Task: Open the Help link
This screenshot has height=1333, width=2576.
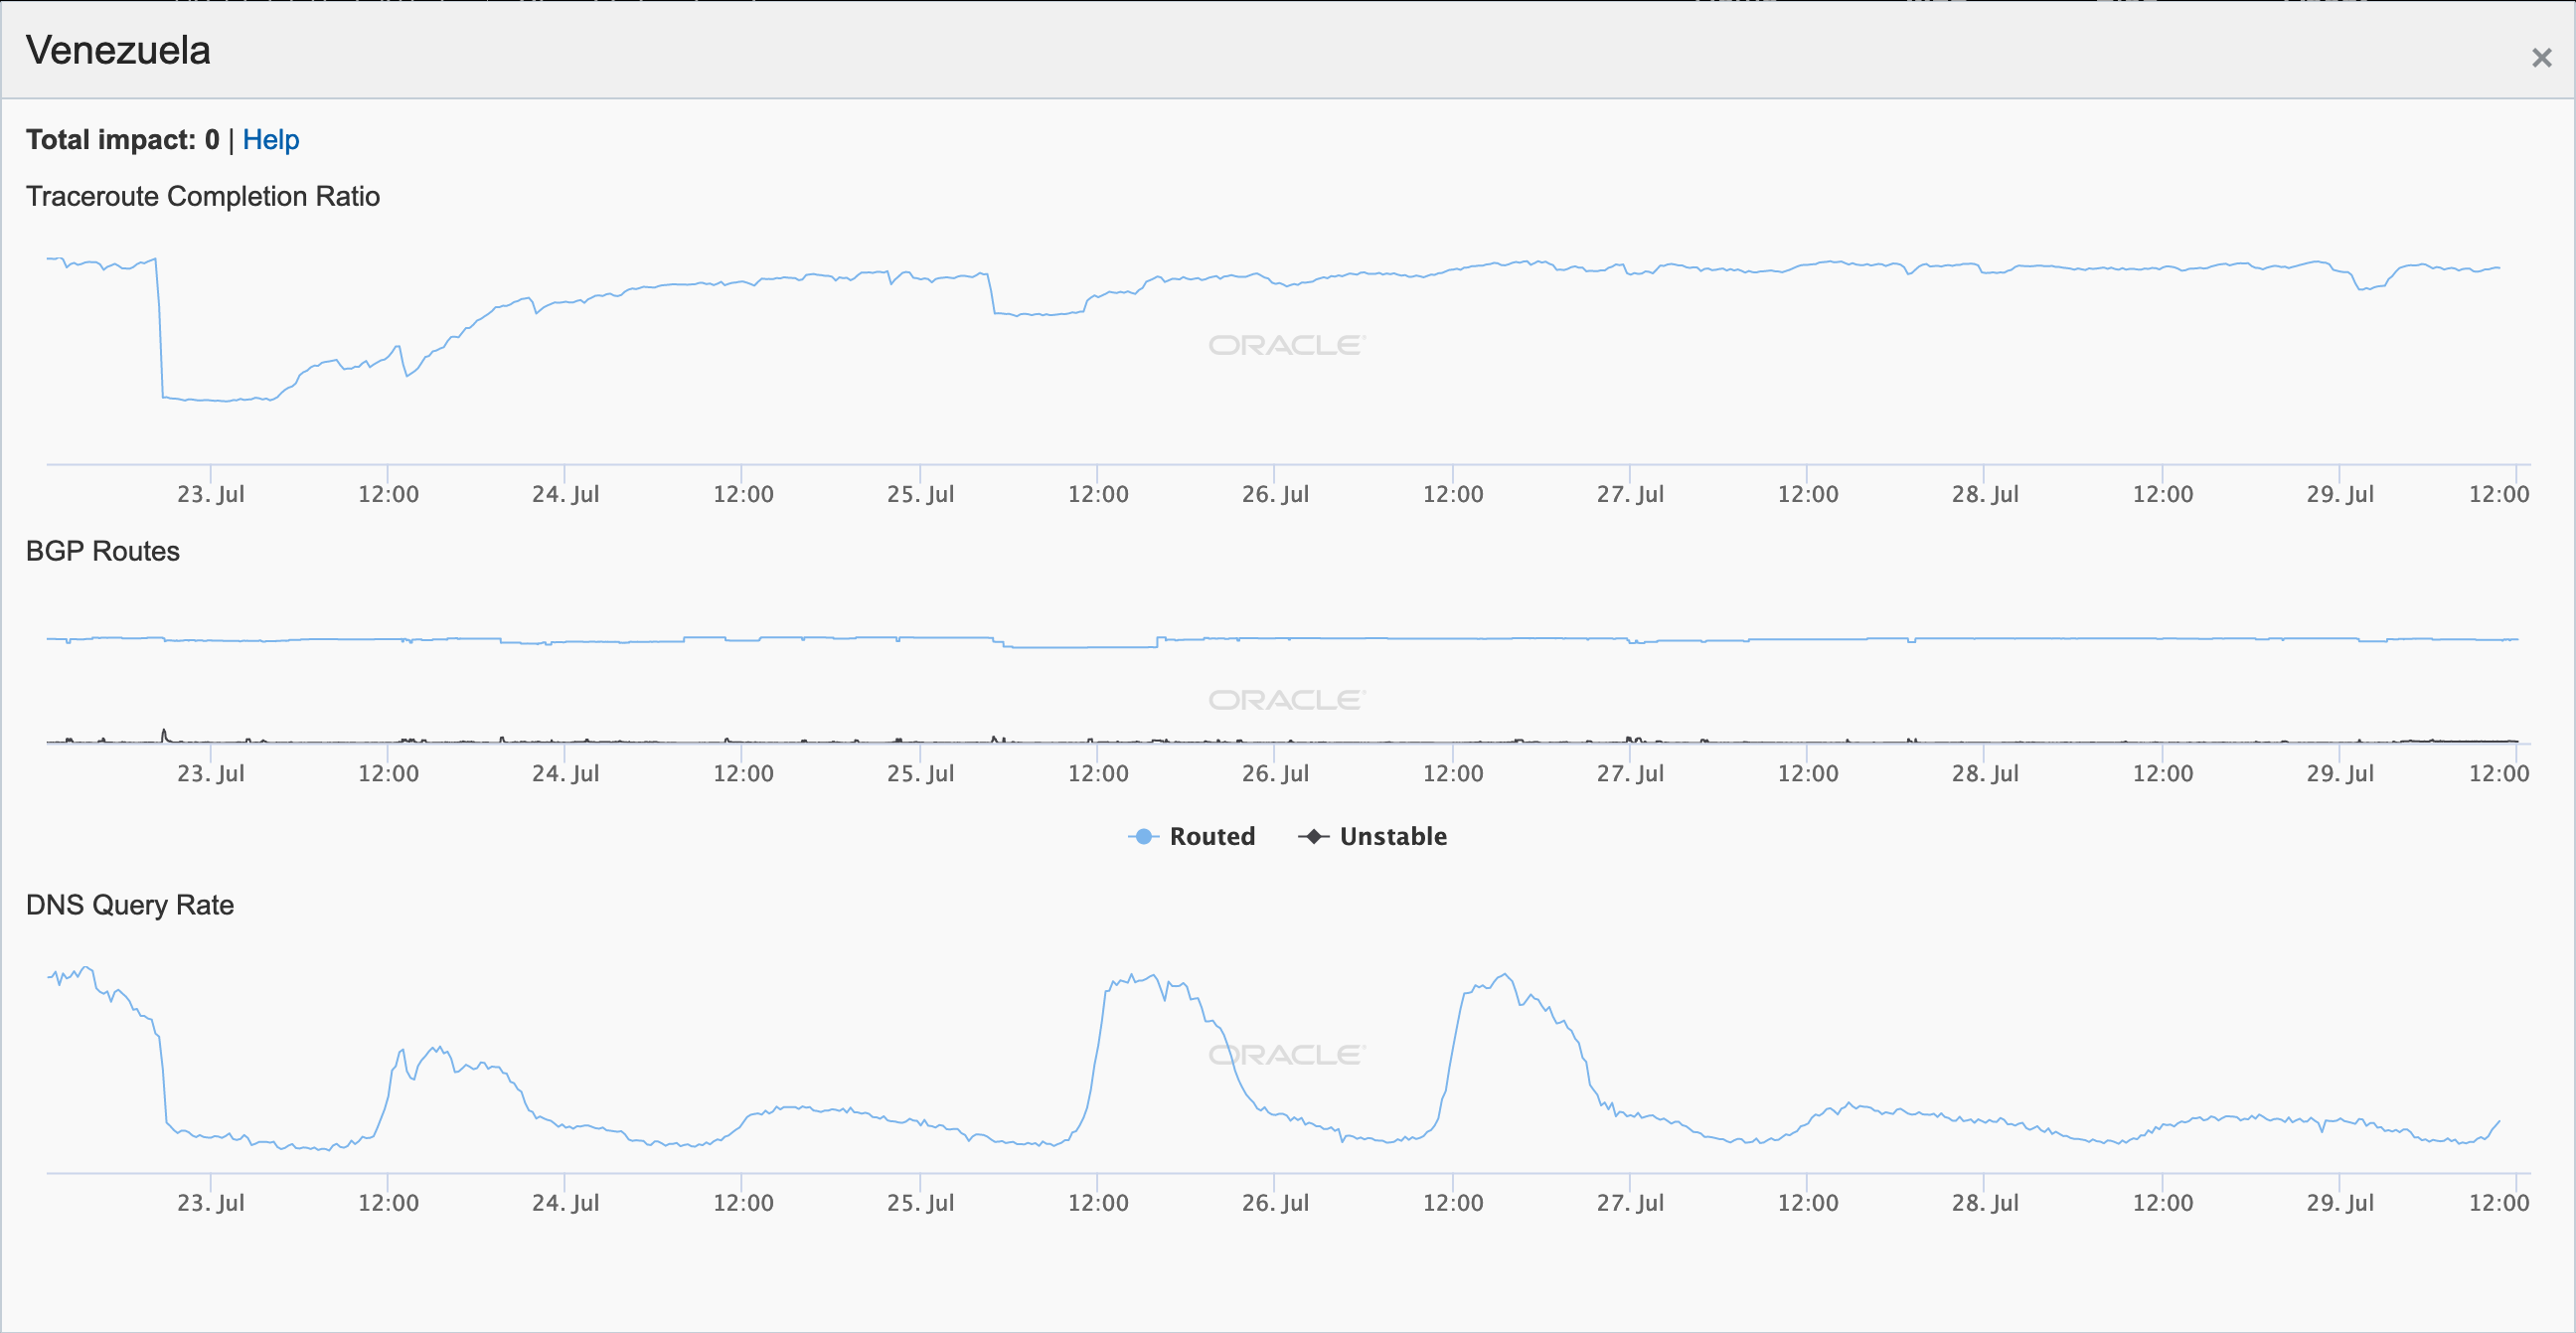Action: pyautogui.click(x=270, y=140)
